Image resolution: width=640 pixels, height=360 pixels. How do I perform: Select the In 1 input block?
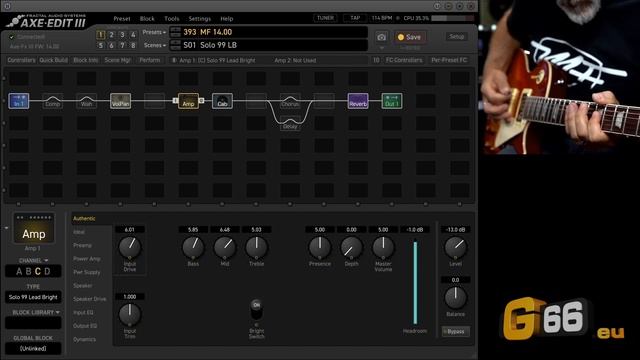coord(19,101)
